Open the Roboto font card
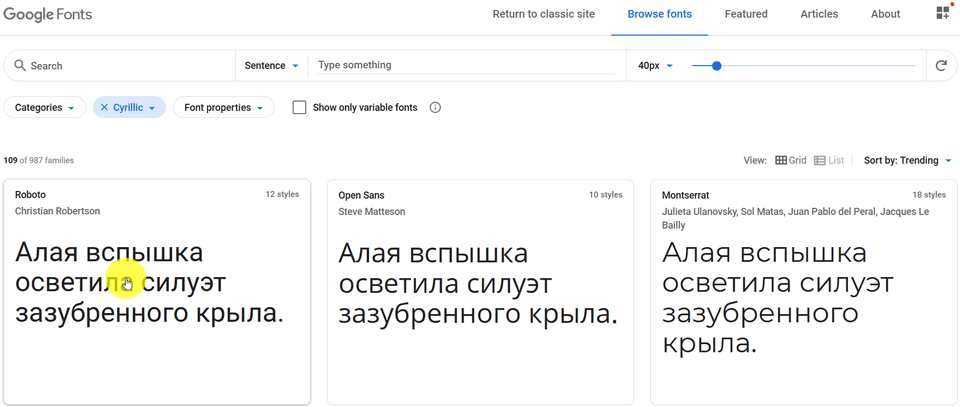This screenshot has height=407, width=960. (x=157, y=291)
